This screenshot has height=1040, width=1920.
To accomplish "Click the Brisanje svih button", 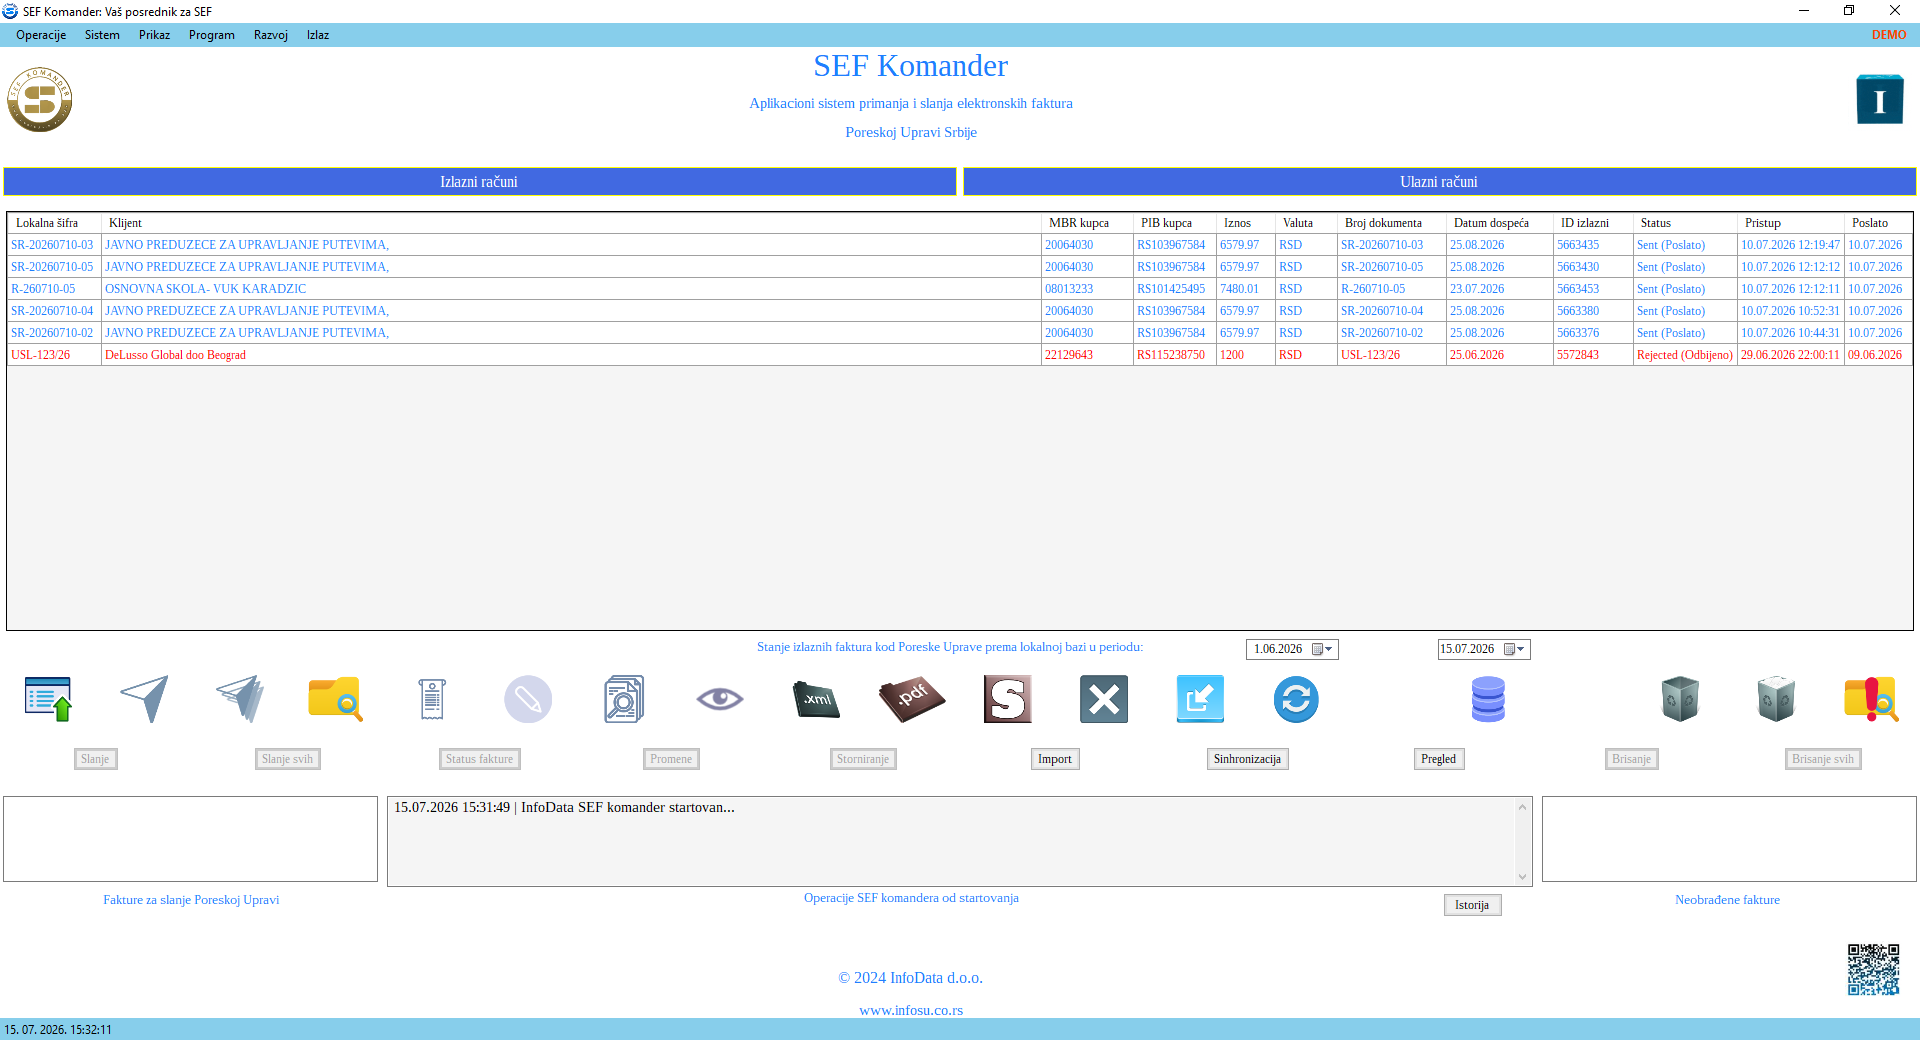I will tap(1823, 759).
